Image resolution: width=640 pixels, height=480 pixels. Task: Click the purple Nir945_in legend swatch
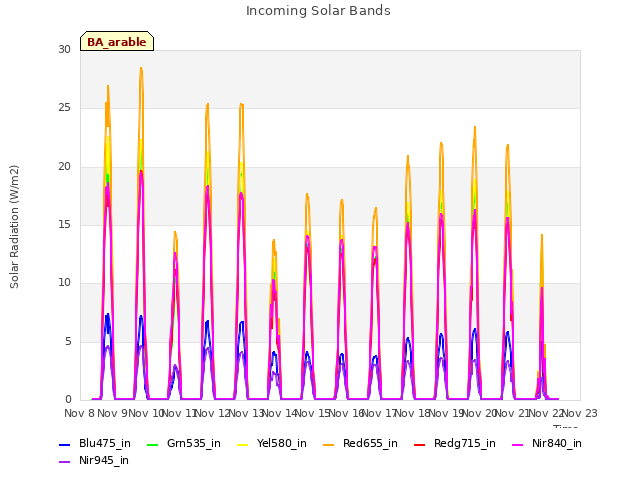(64, 462)
